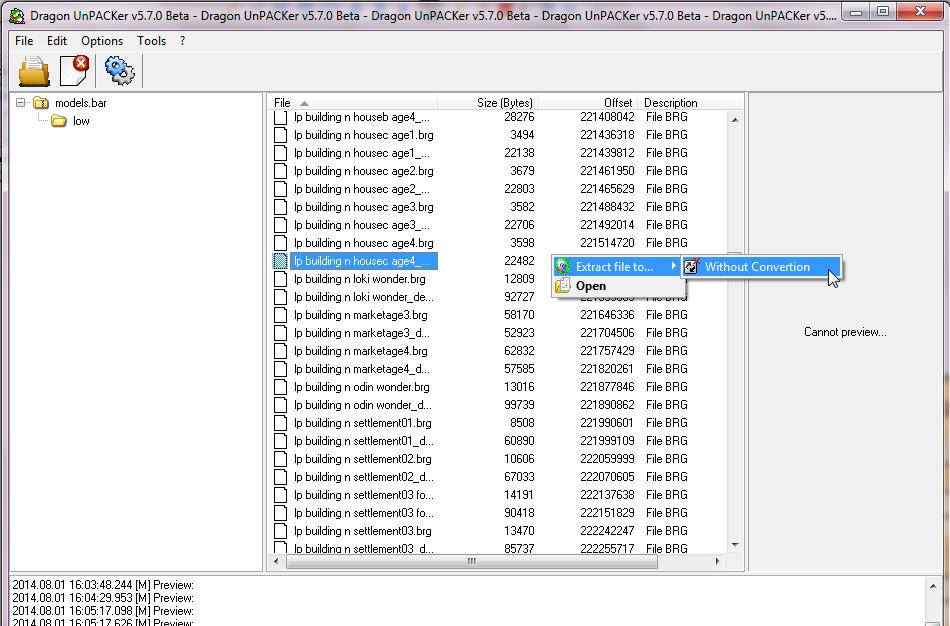Image resolution: width=950 pixels, height=626 pixels.
Task: Close current file via red X icon
Action: click(x=75, y=70)
